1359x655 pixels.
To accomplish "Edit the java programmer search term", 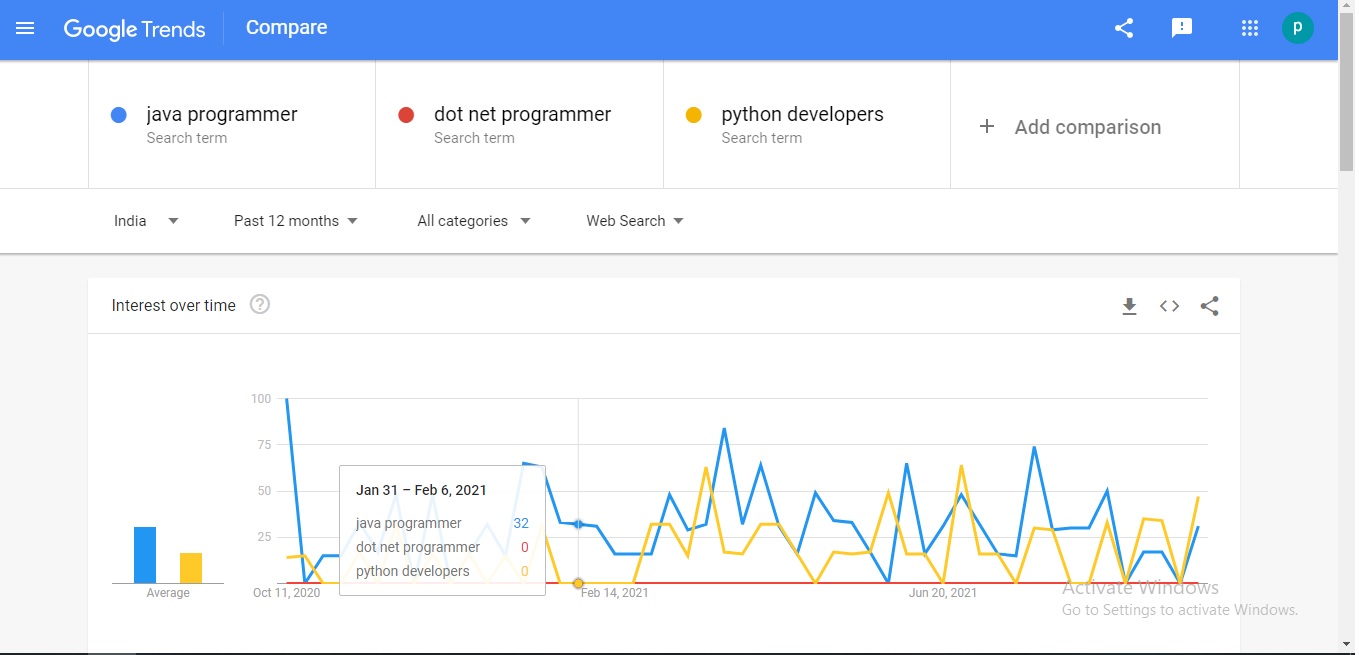I will (x=222, y=115).
